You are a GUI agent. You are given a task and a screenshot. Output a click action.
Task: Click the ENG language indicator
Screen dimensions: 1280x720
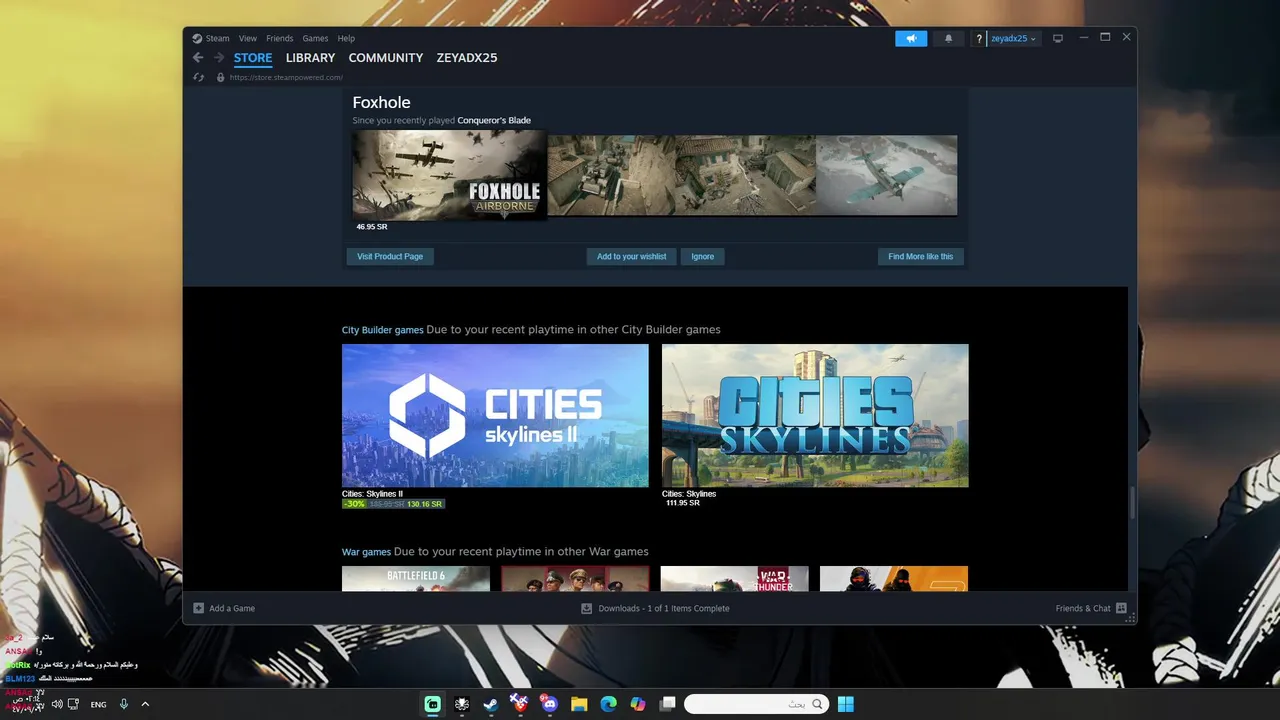(98, 704)
